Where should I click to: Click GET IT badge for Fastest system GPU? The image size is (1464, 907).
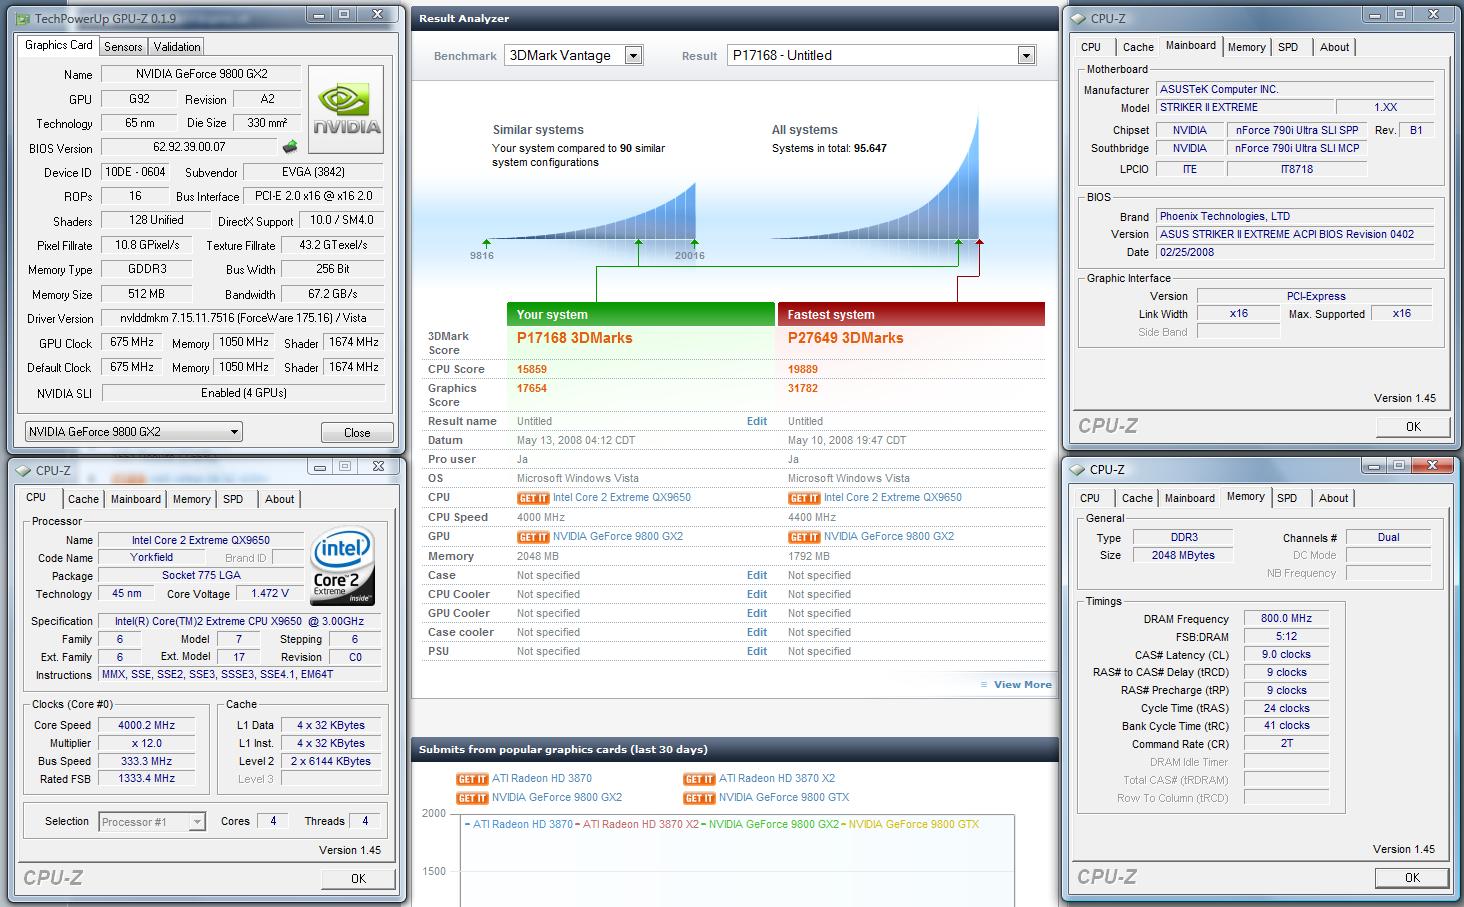click(804, 537)
